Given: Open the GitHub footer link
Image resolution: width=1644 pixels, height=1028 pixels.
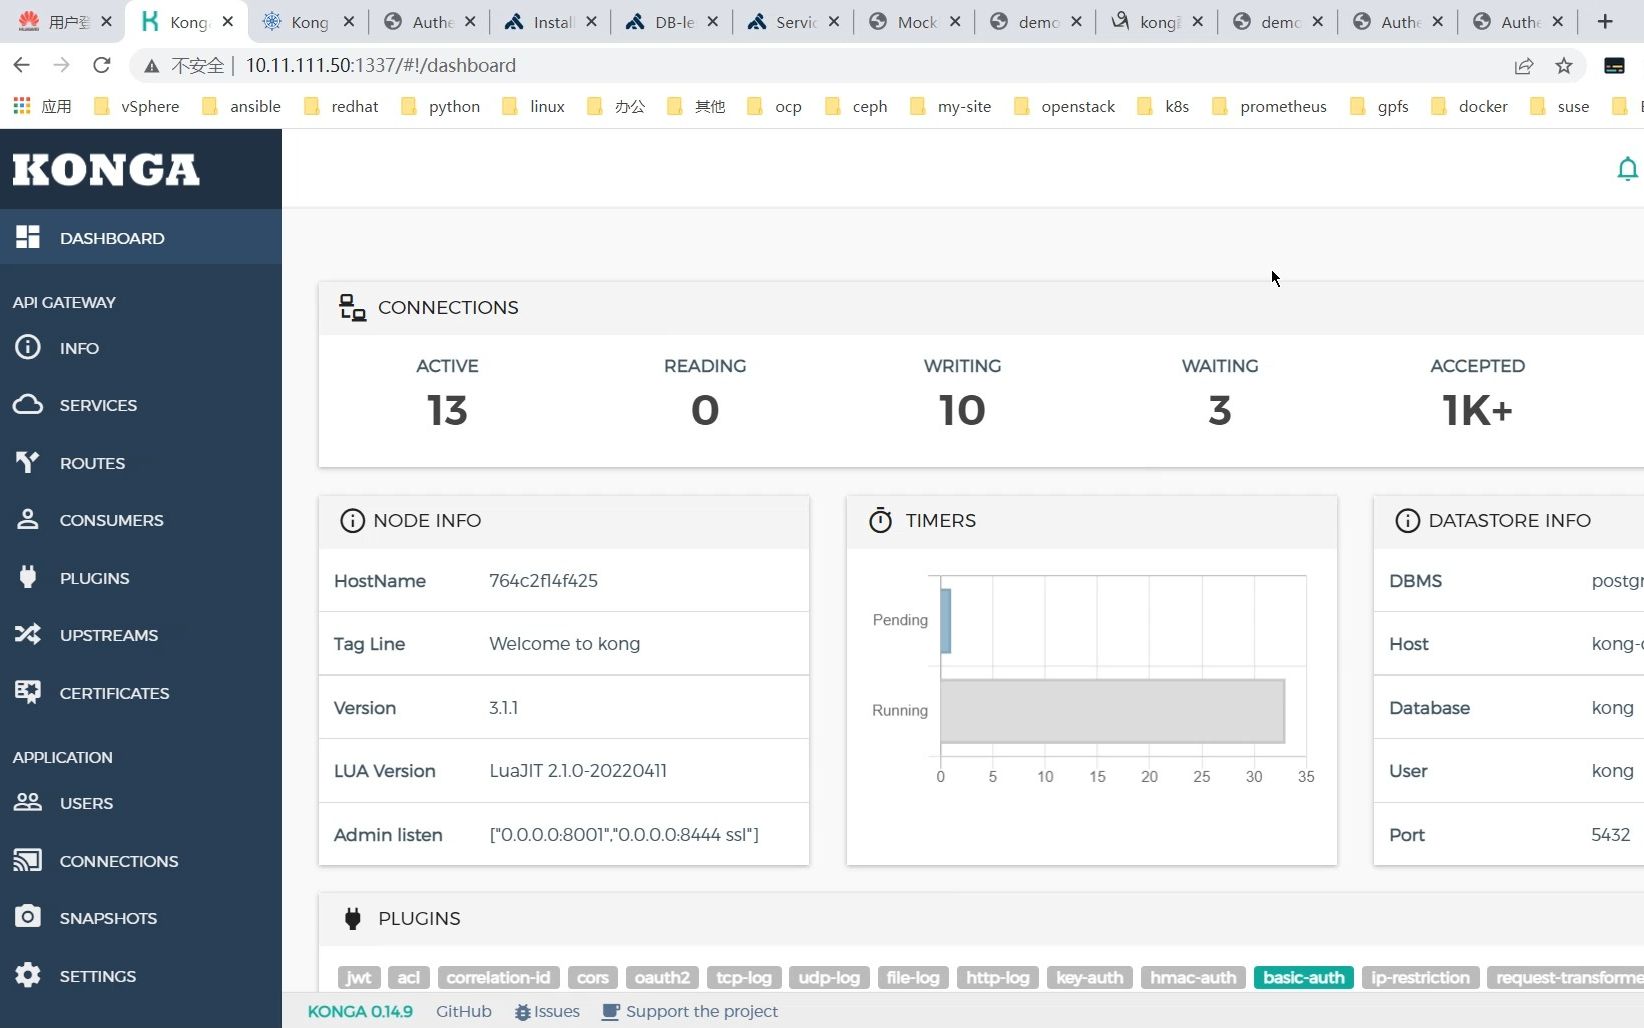Looking at the screenshot, I should coord(464,1012).
